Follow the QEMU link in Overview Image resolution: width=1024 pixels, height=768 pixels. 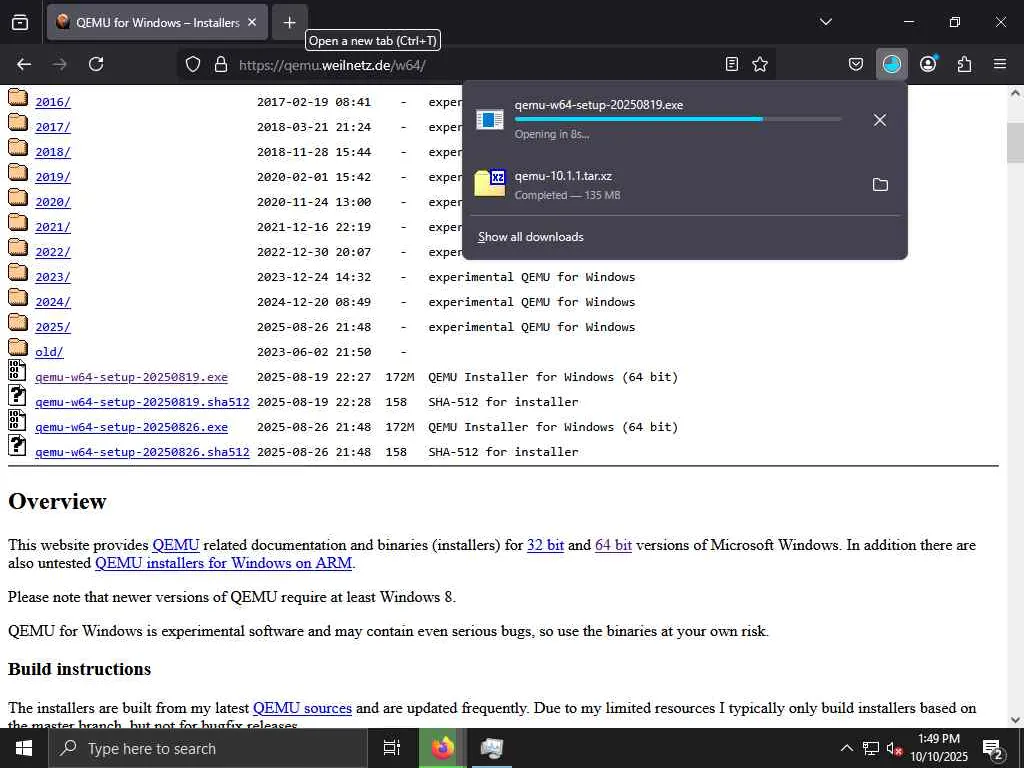[176, 545]
